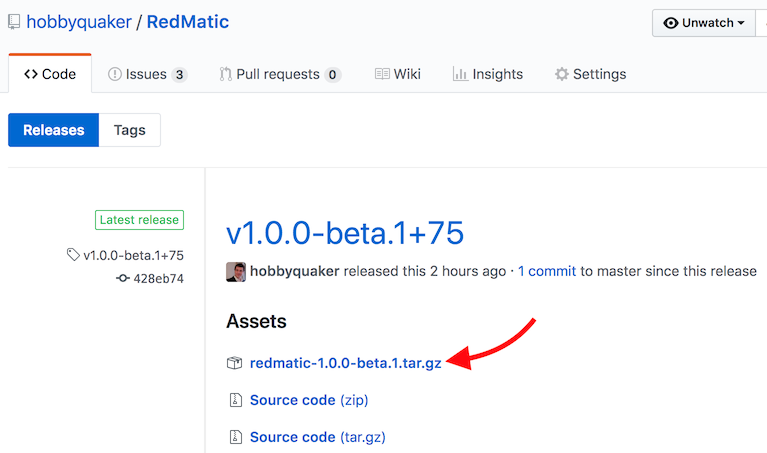Click hobbyquaker's avatar thumbnail
The image size is (767, 453).
[x=236, y=272]
